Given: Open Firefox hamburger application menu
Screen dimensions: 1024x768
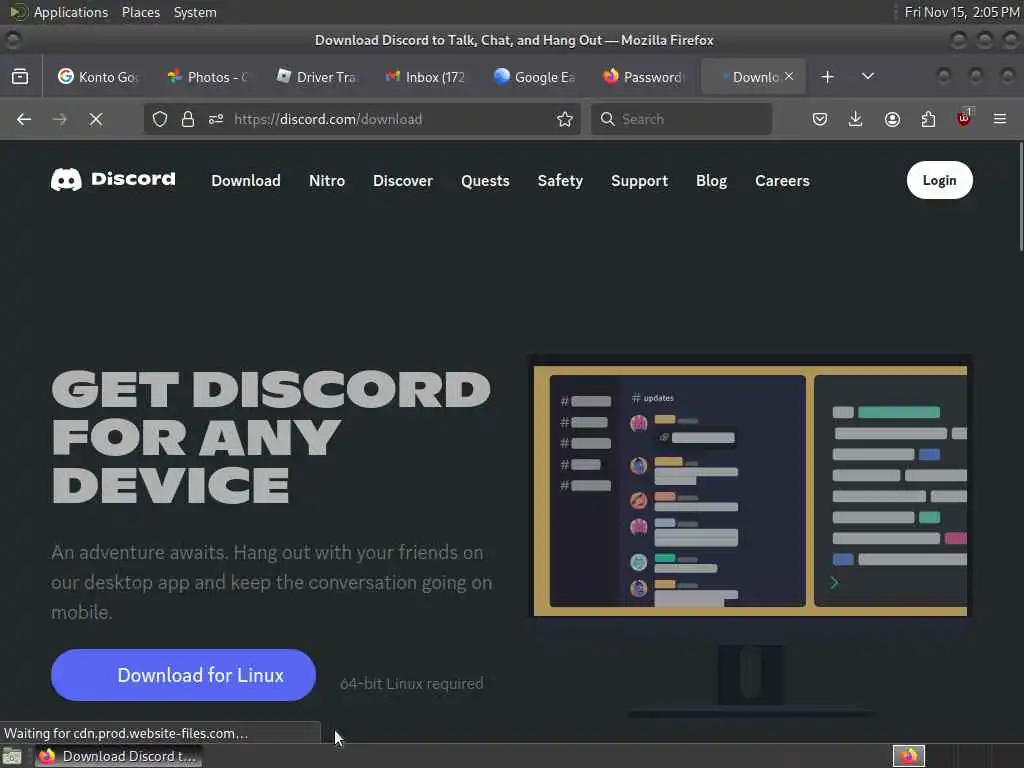Looking at the screenshot, I should click(x=1000, y=119).
